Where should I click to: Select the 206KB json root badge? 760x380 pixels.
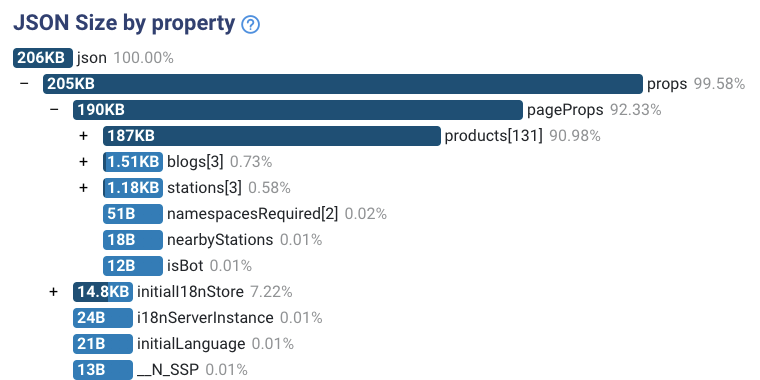coord(43,58)
